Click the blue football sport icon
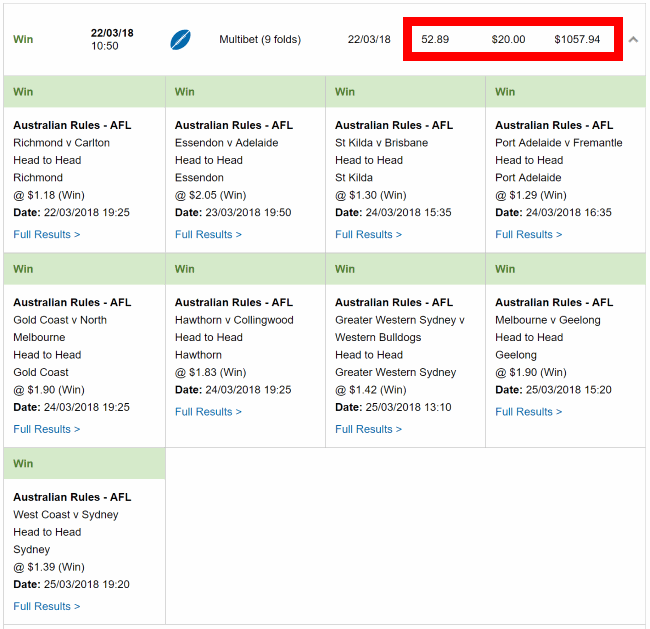Screen dimensions: 650x629 (x=180, y=40)
